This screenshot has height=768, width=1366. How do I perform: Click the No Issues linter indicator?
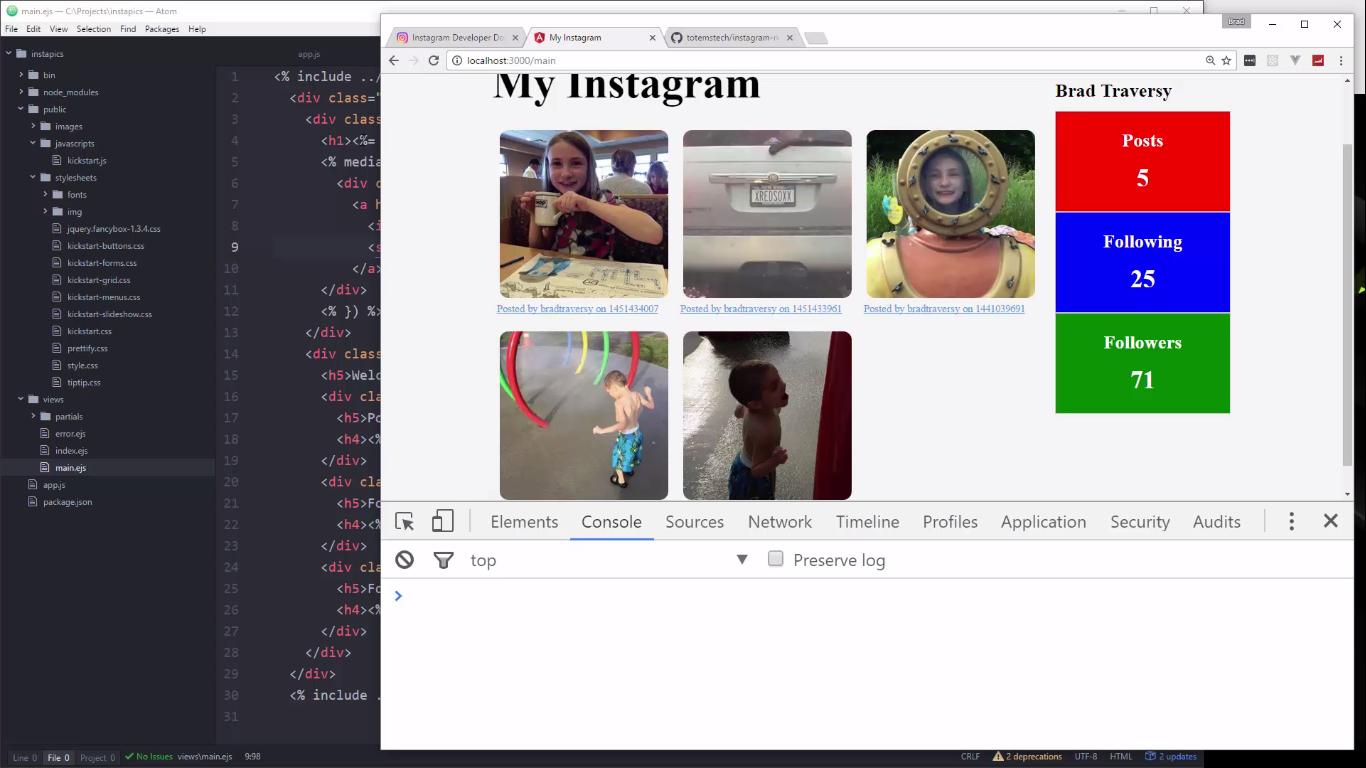point(149,757)
